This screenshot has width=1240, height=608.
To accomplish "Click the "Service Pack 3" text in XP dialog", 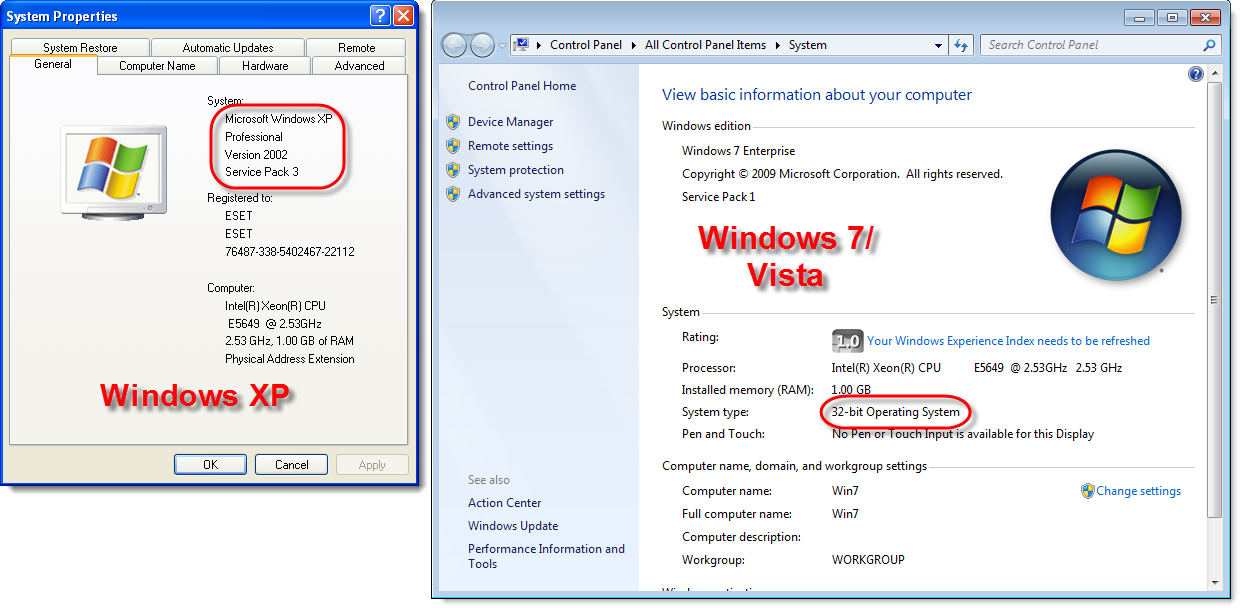I will pyautogui.click(x=262, y=172).
